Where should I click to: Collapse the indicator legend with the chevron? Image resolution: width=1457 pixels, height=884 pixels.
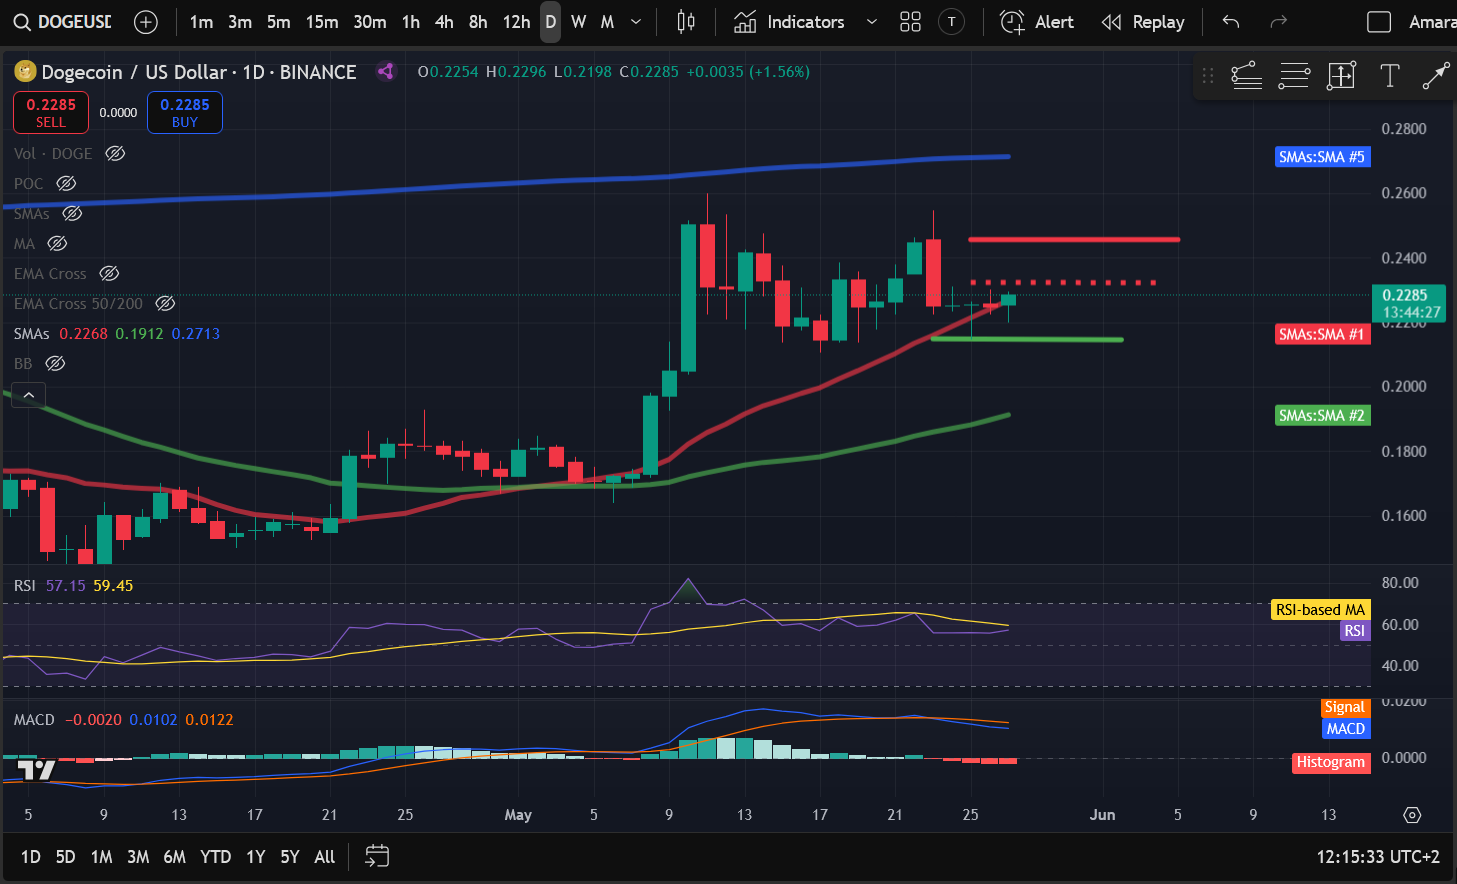29,395
